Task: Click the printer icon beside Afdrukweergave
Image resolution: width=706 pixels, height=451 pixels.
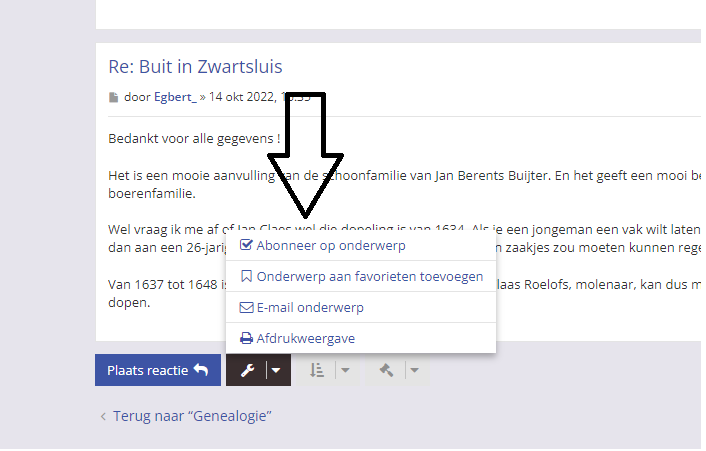Action: tap(246, 338)
